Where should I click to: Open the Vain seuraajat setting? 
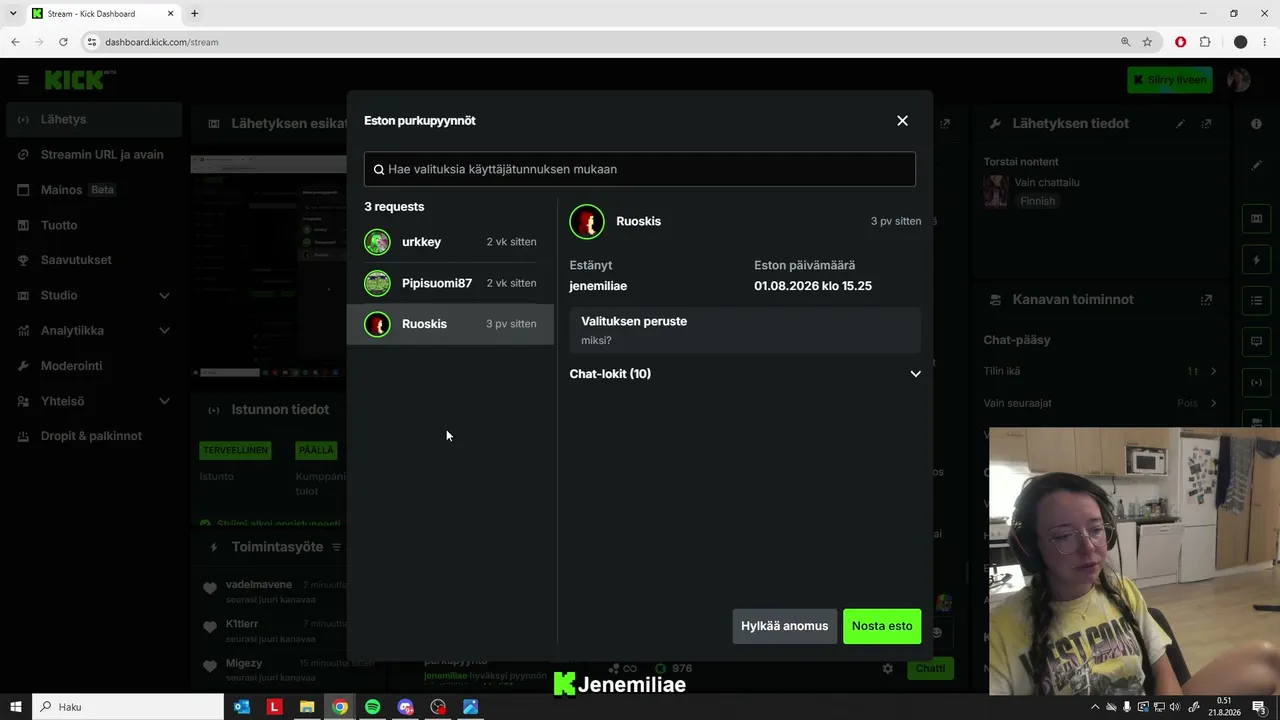1101,404
